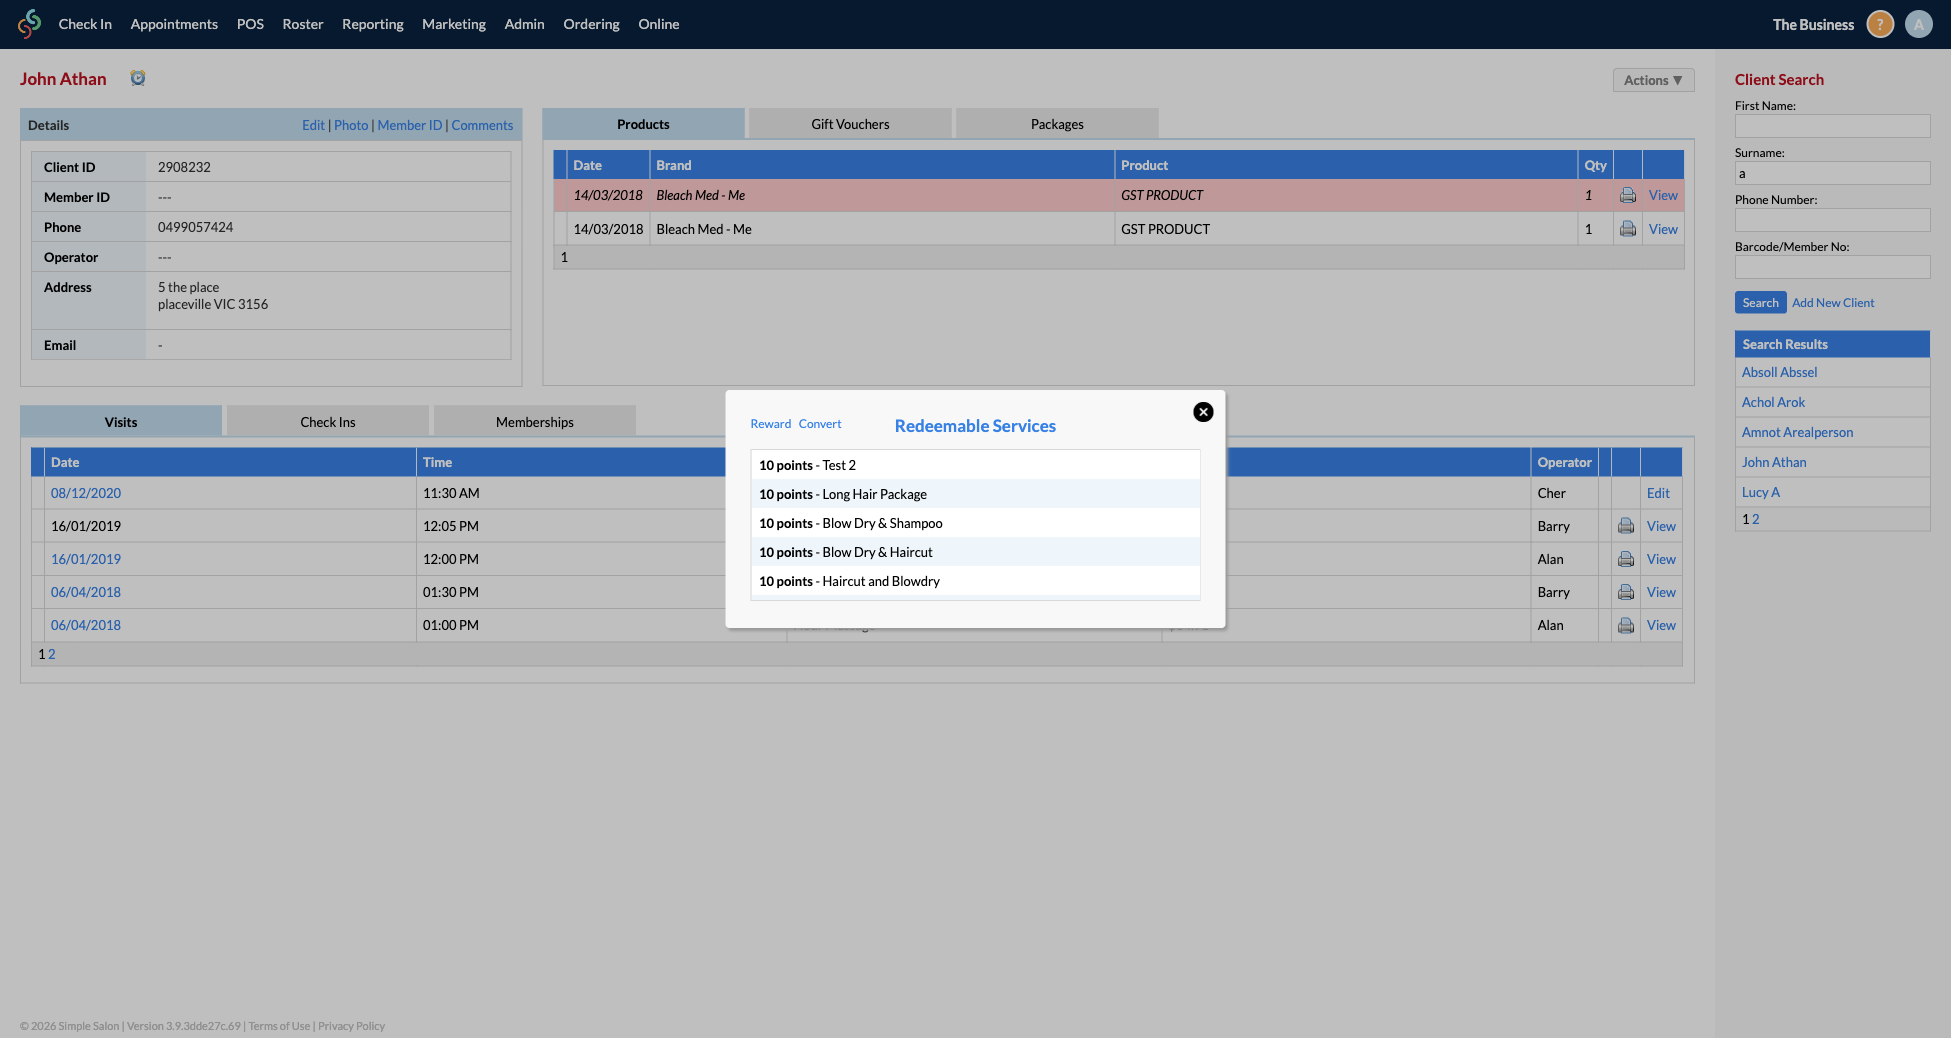Open the Packages tab
Screen dimensions: 1951x1038
tap(1056, 123)
